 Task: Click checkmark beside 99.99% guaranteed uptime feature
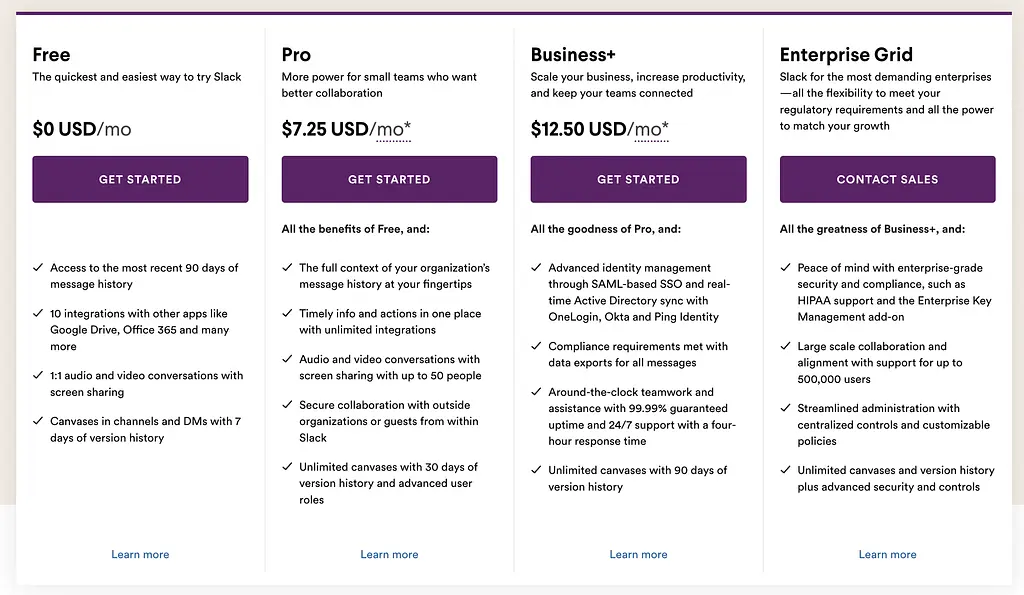[x=536, y=391]
